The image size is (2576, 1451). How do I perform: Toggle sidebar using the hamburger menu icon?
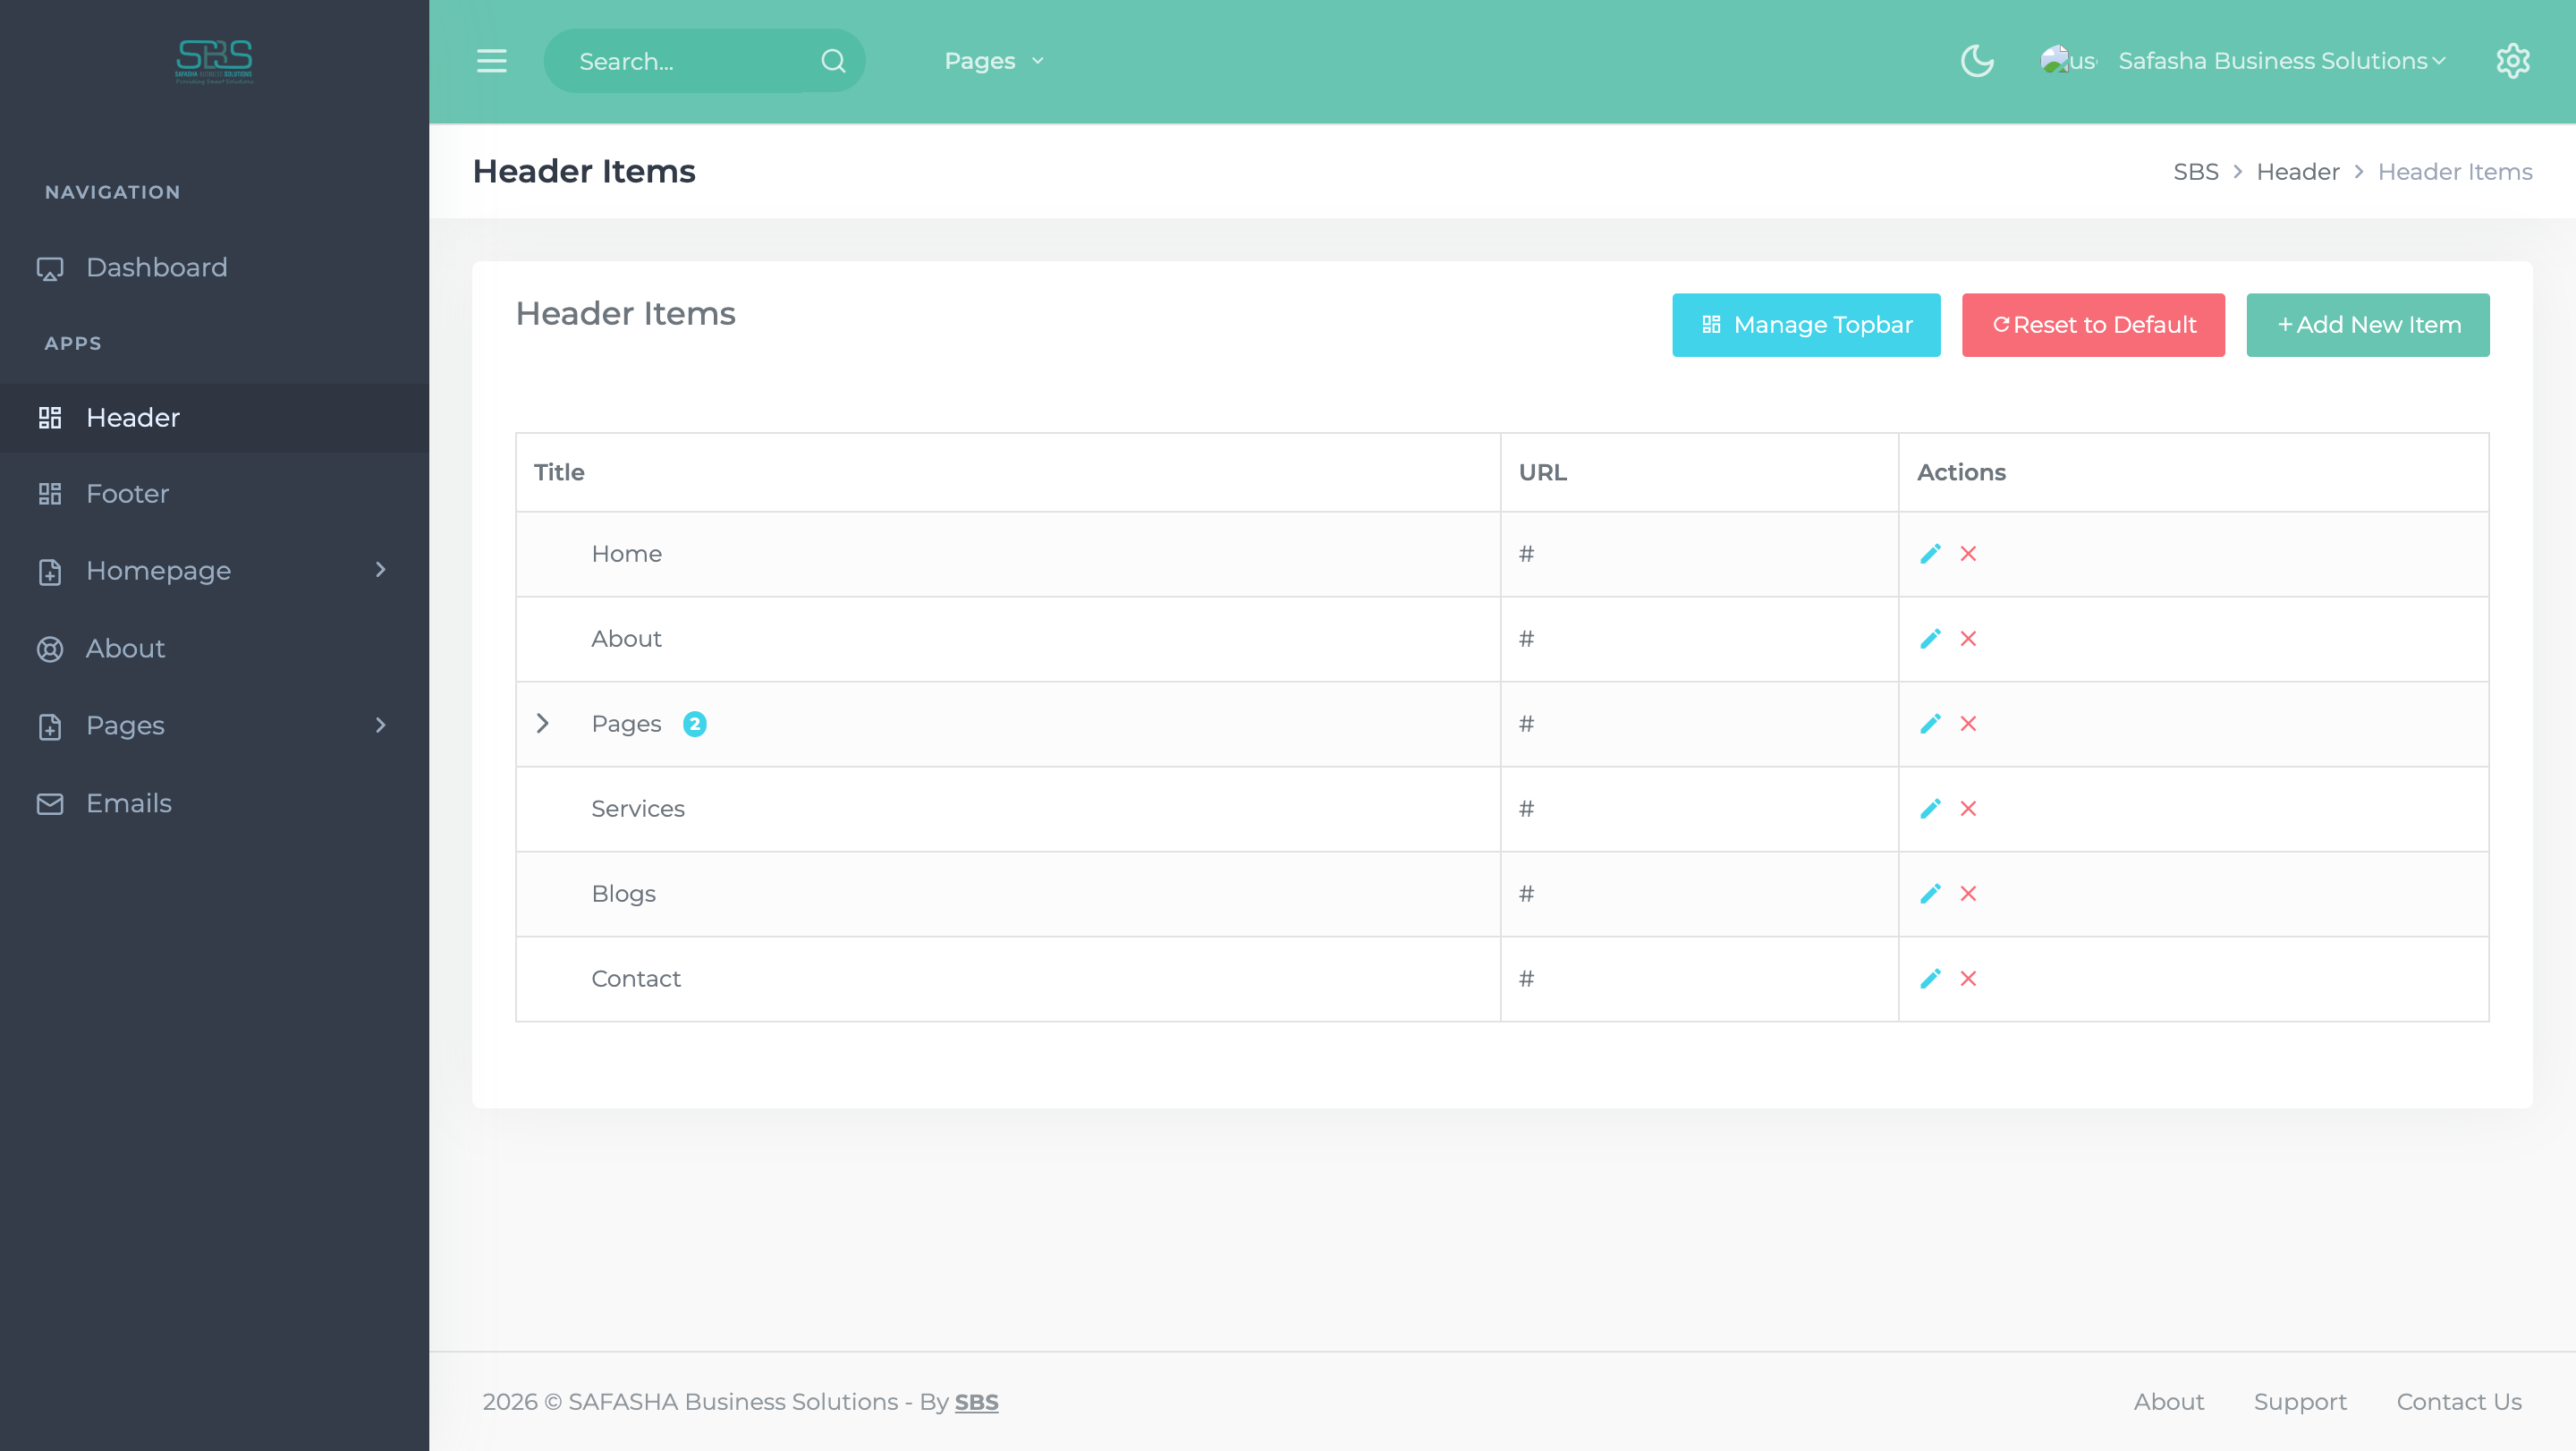pyautogui.click(x=491, y=61)
